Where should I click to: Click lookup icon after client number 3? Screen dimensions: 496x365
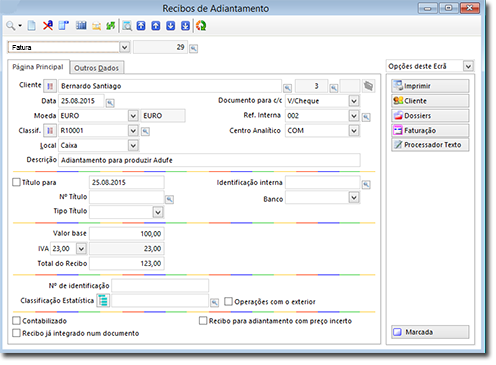334,88
